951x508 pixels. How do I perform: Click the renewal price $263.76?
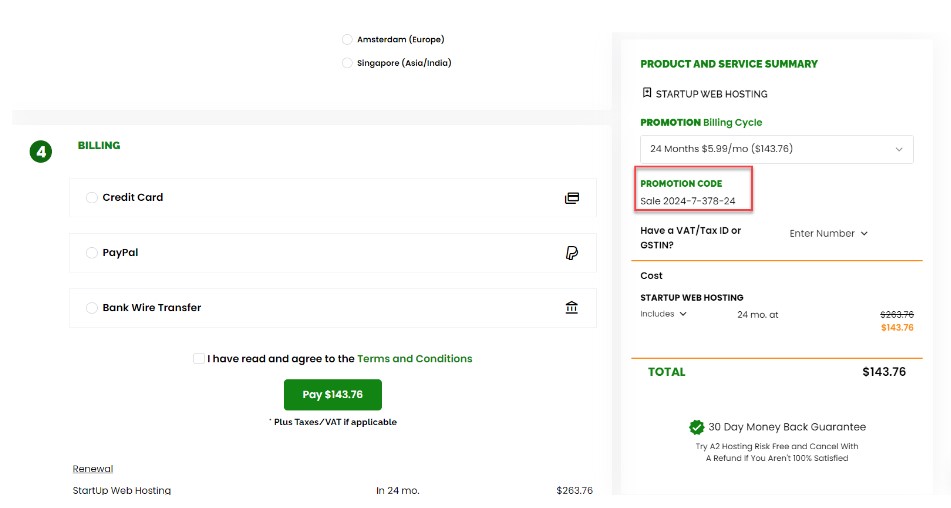tap(574, 490)
